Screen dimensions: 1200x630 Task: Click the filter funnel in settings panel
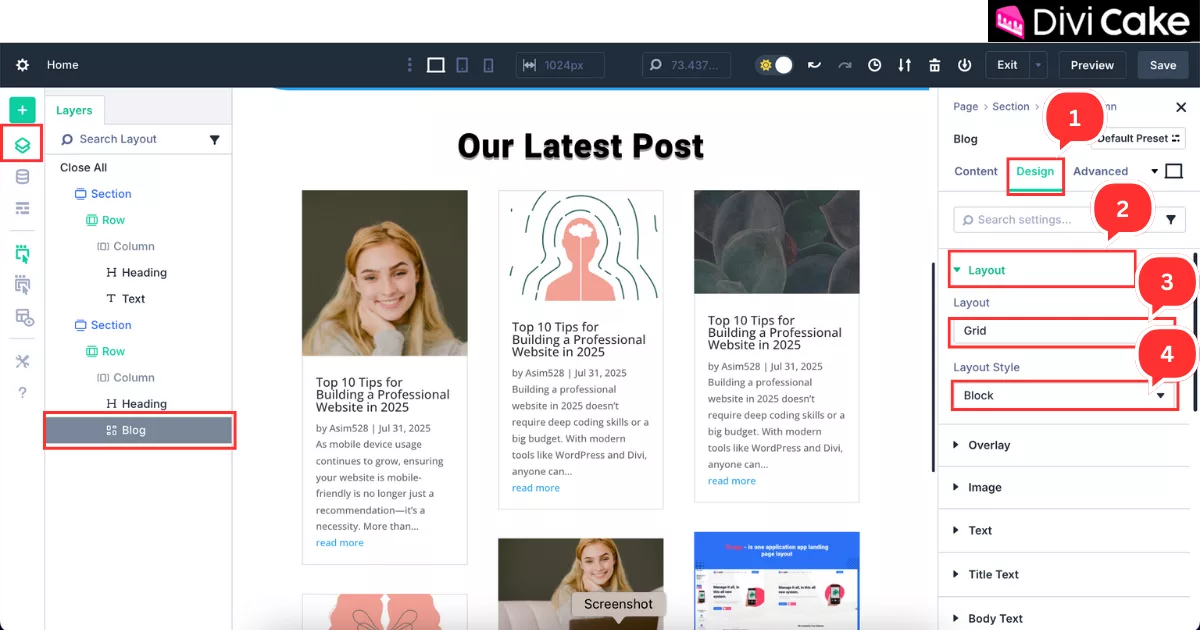(x=1172, y=220)
